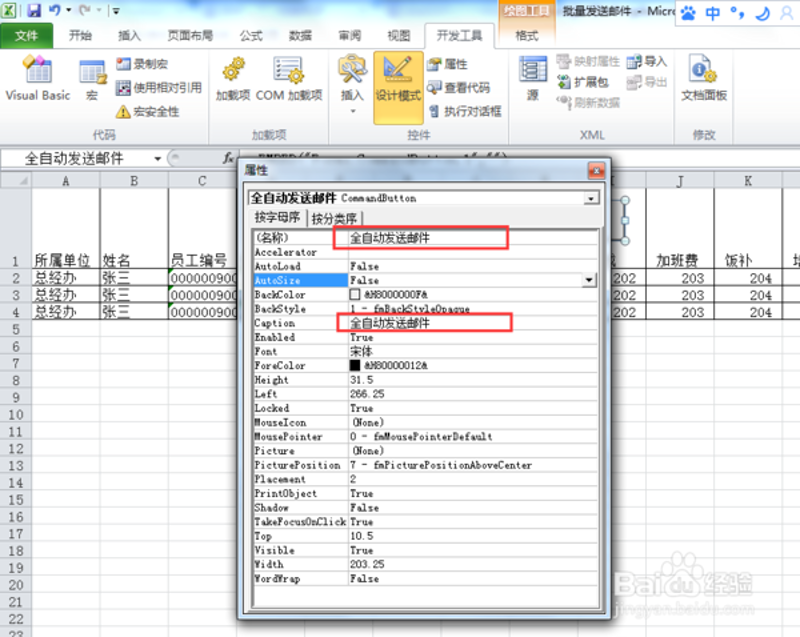Switch to 按分类序 categorized tab

pos(334,219)
